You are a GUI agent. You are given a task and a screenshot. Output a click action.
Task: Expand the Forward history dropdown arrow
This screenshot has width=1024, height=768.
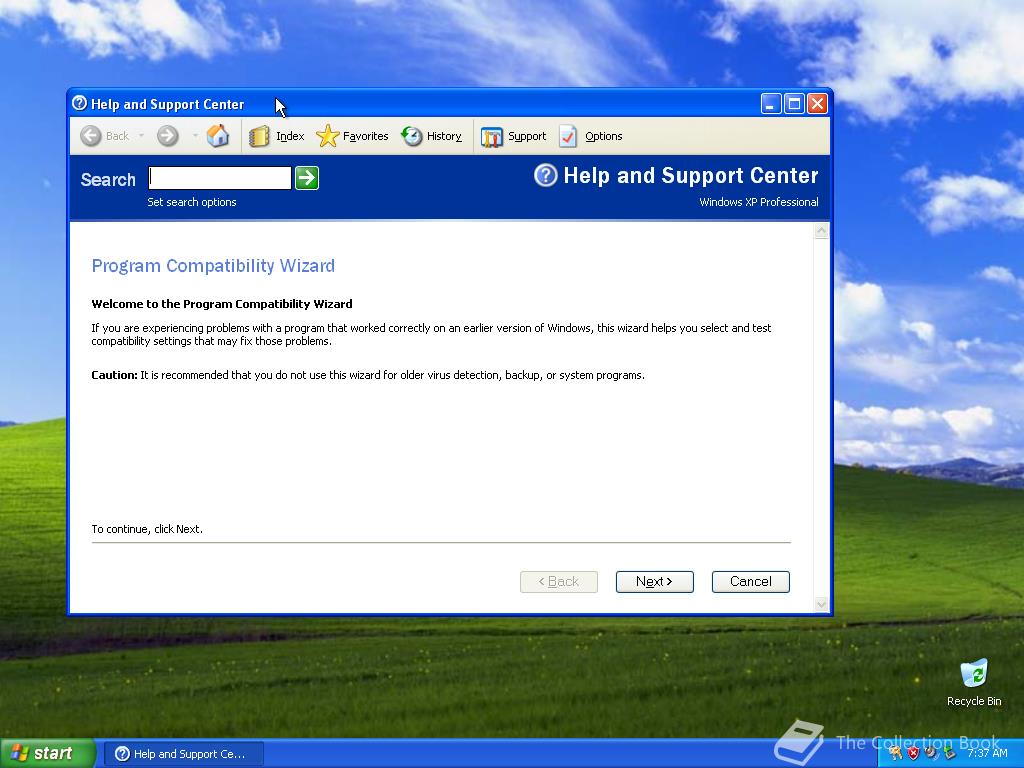click(x=195, y=136)
